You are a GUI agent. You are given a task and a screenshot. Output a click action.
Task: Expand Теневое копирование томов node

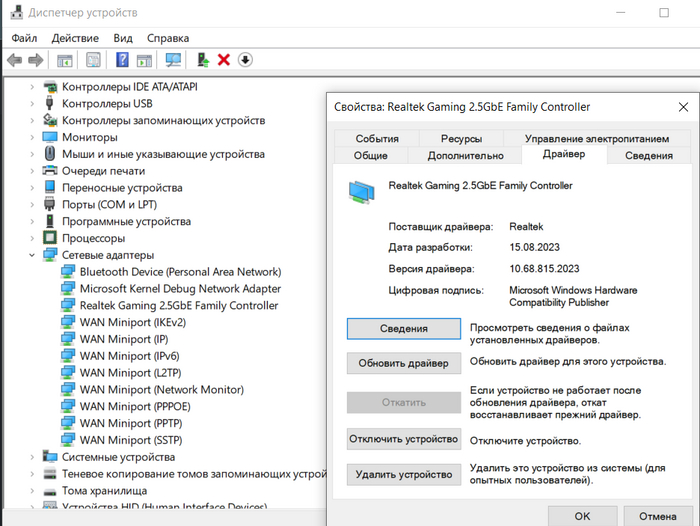pyautogui.click(x=32, y=474)
